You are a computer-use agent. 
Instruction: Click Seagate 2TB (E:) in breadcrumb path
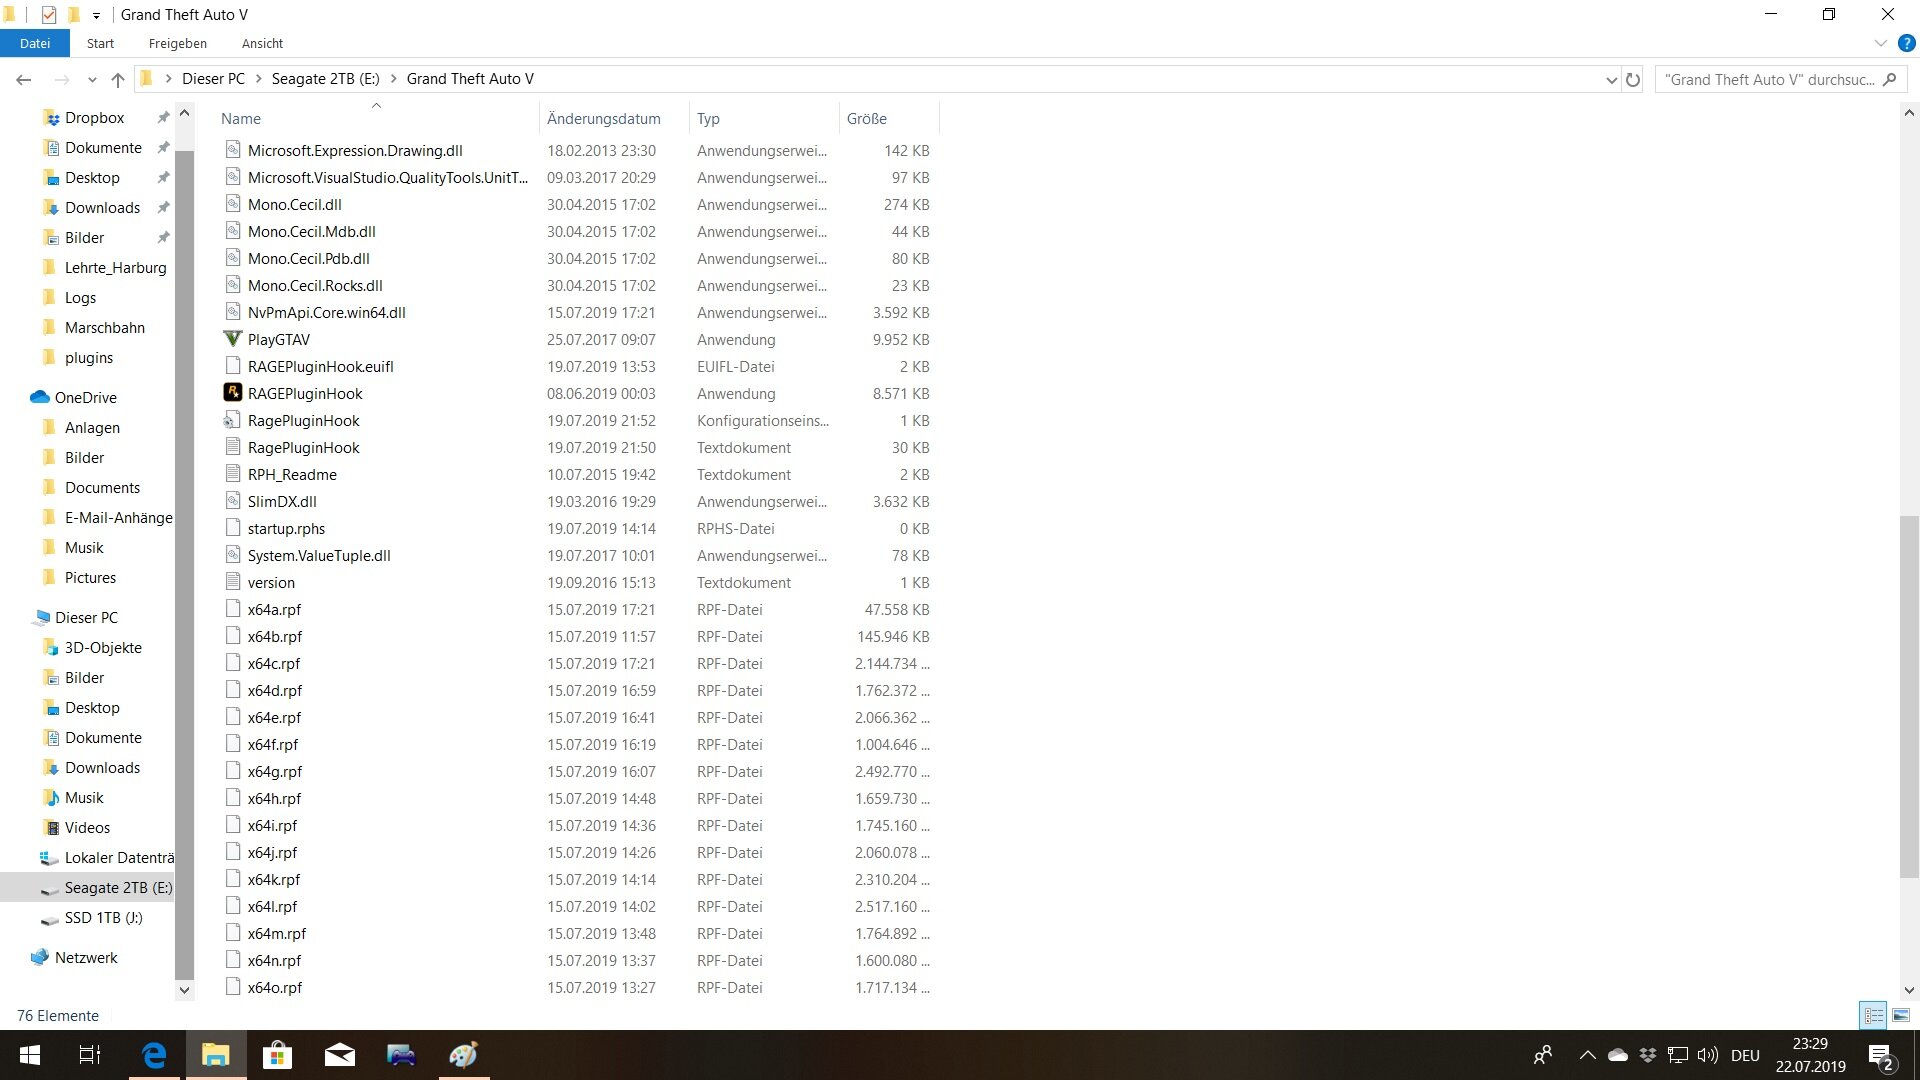tap(325, 79)
